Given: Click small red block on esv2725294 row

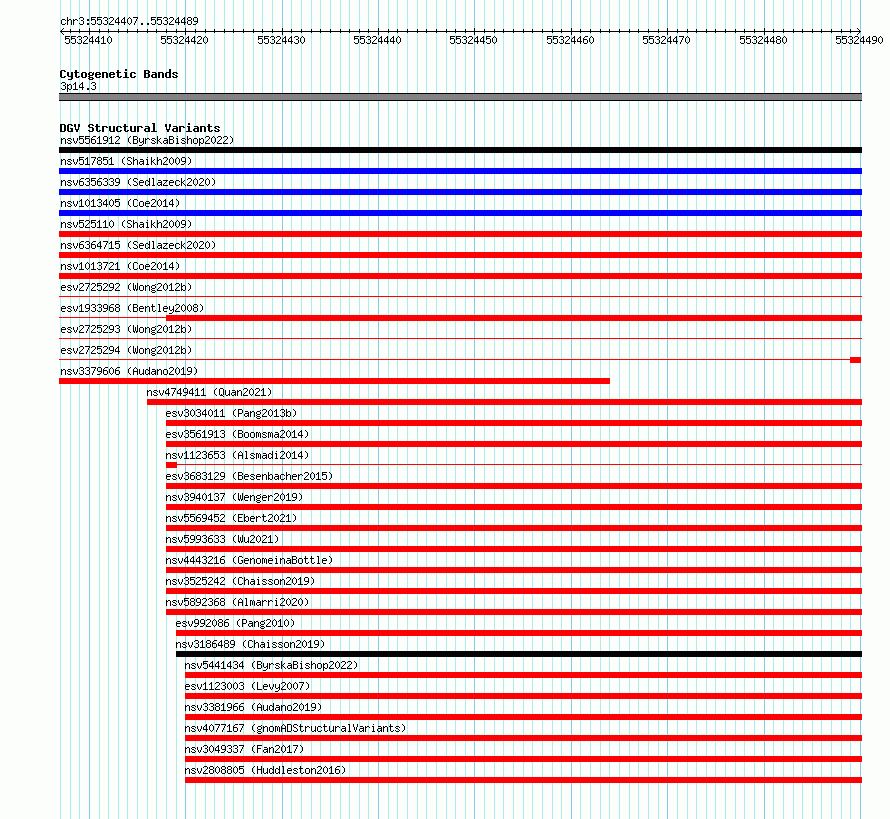Looking at the screenshot, I should 855,360.
